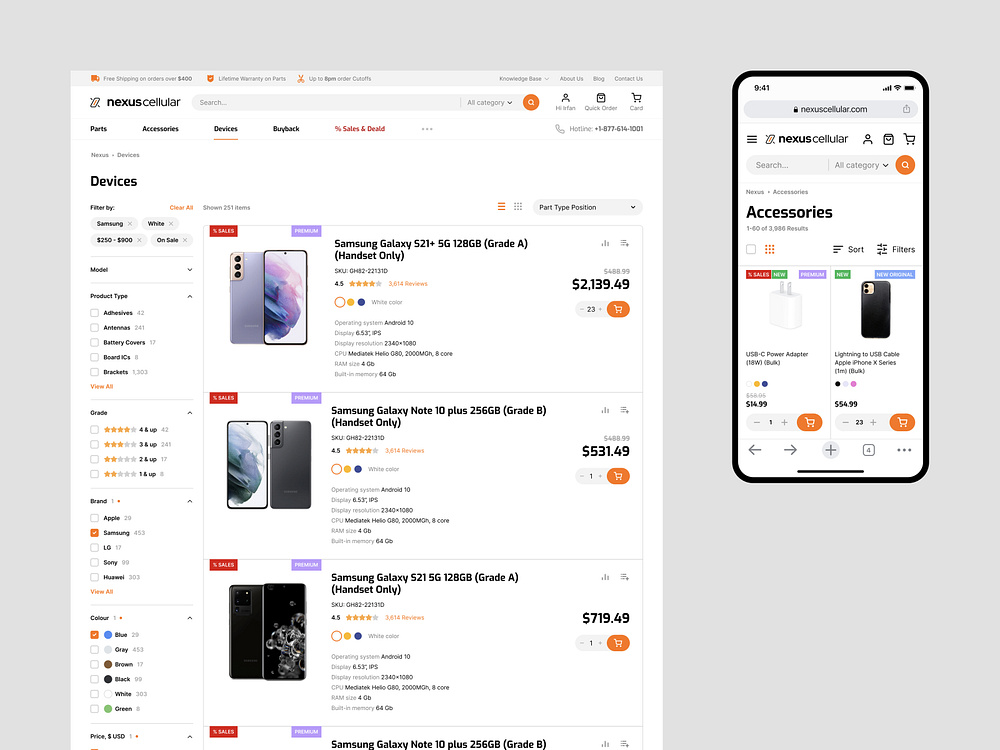Image resolution: width=1000 pixels, height=750 pixels.
Task: Switch to the Devices navigation tab
Action: click(x=225, y=128)
